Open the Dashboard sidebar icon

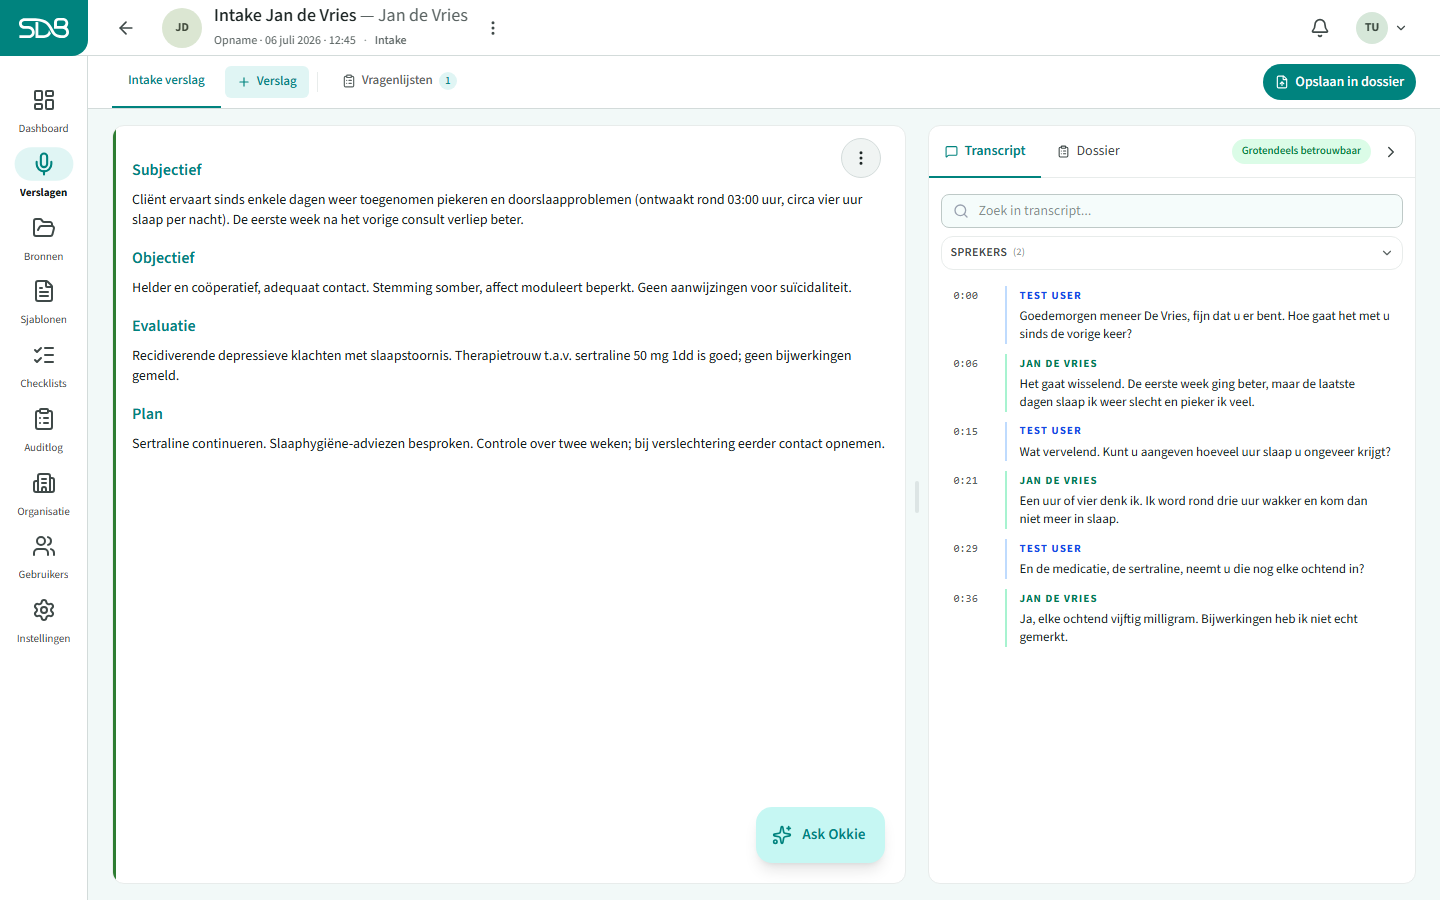(x=44, y=100)
